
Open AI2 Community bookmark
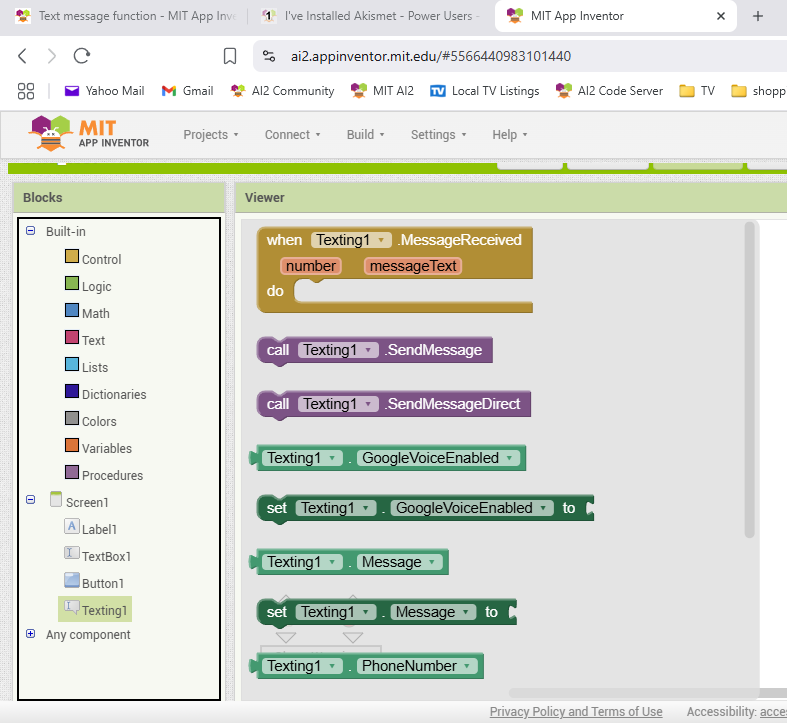282,91
